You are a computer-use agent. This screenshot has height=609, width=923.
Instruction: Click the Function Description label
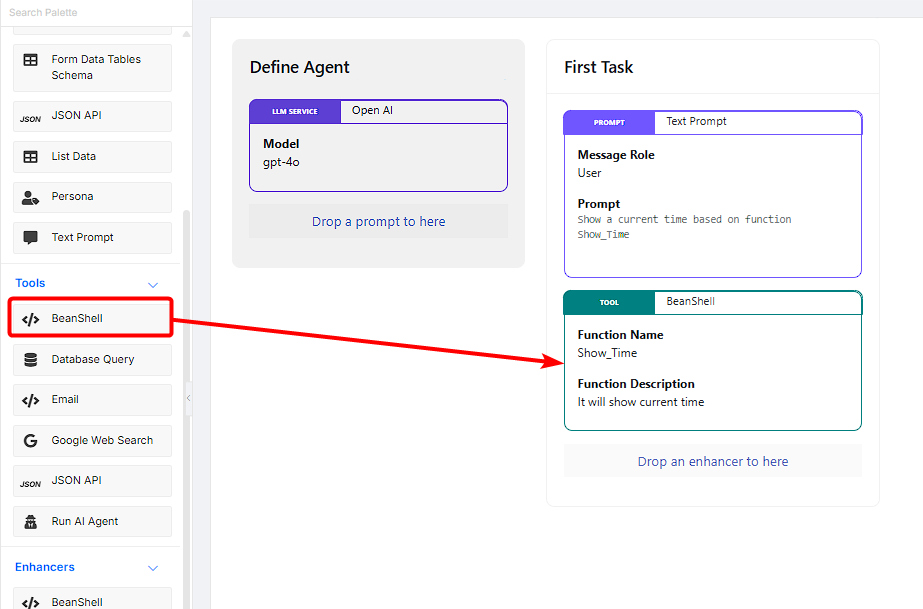[636, 384]
